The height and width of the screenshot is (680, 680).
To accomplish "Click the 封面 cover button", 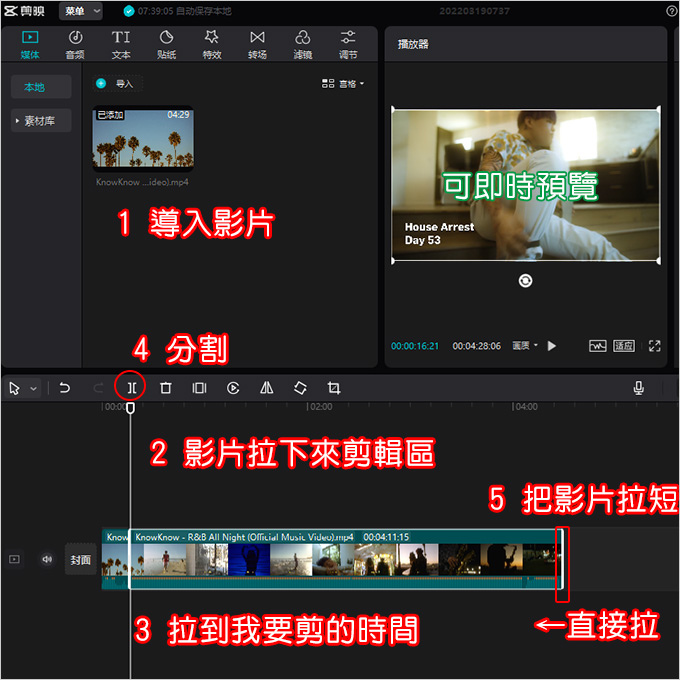I will [x=81, y=559].
